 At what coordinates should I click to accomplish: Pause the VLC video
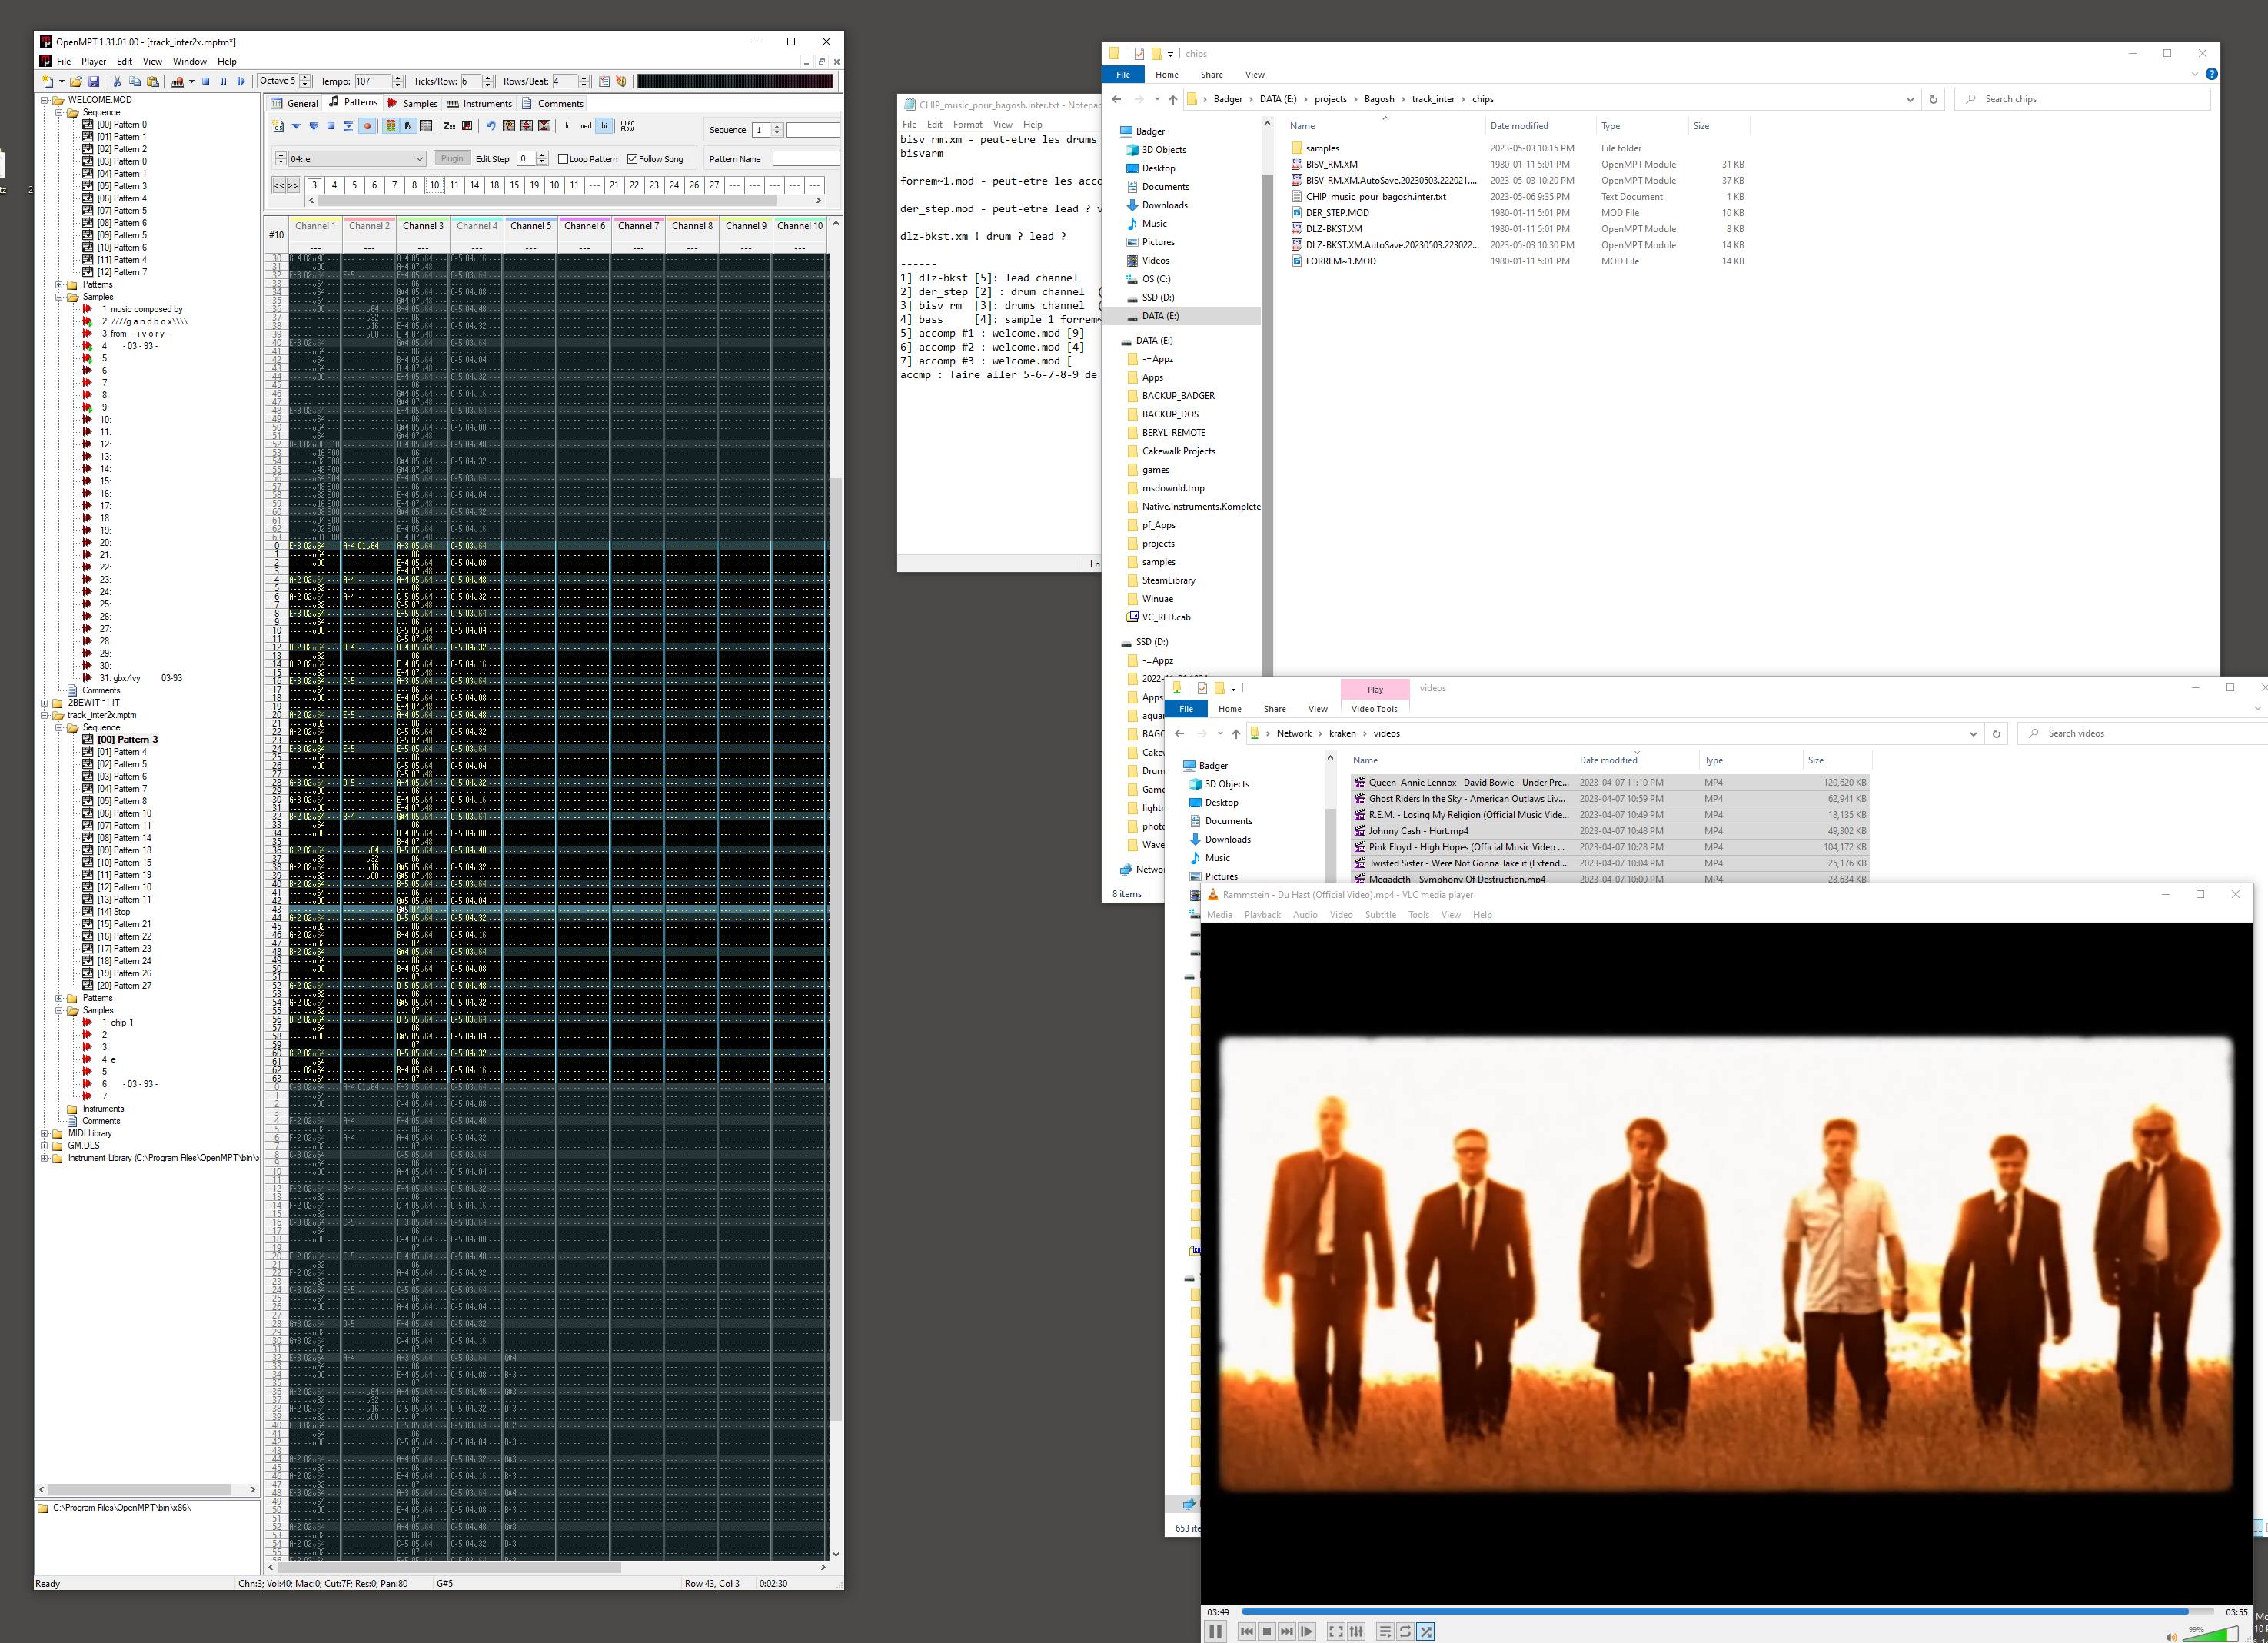pyautogui.click(x=1215, y=1632)
